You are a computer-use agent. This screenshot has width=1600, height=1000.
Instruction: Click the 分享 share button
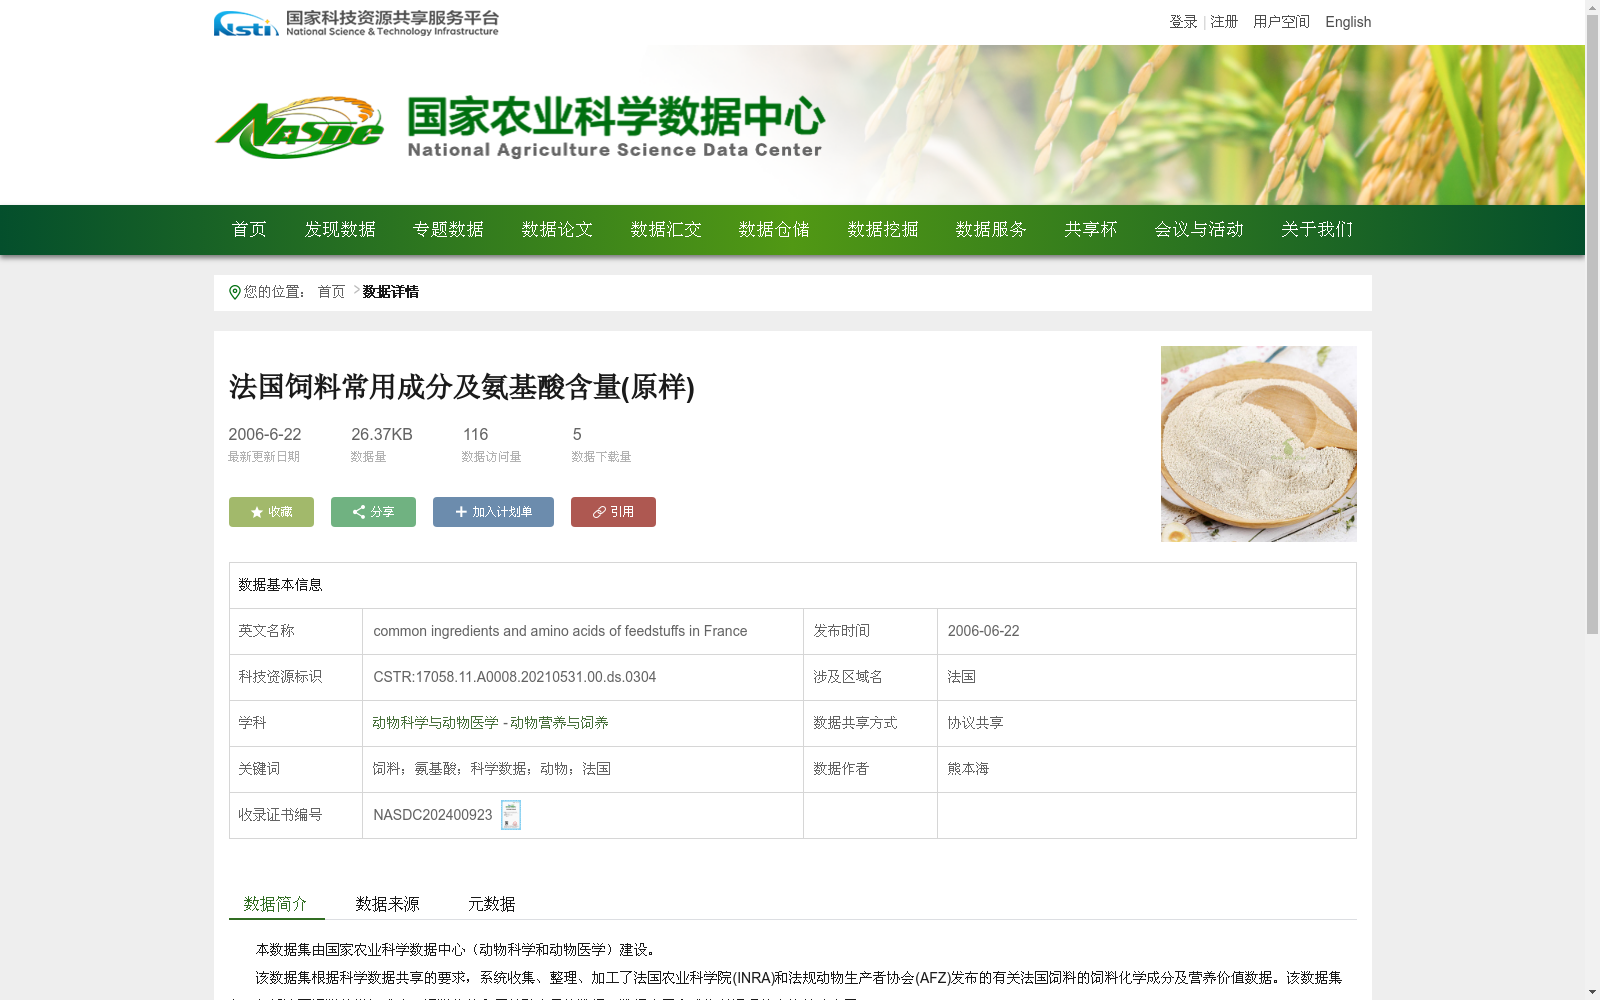click(373, 512)
